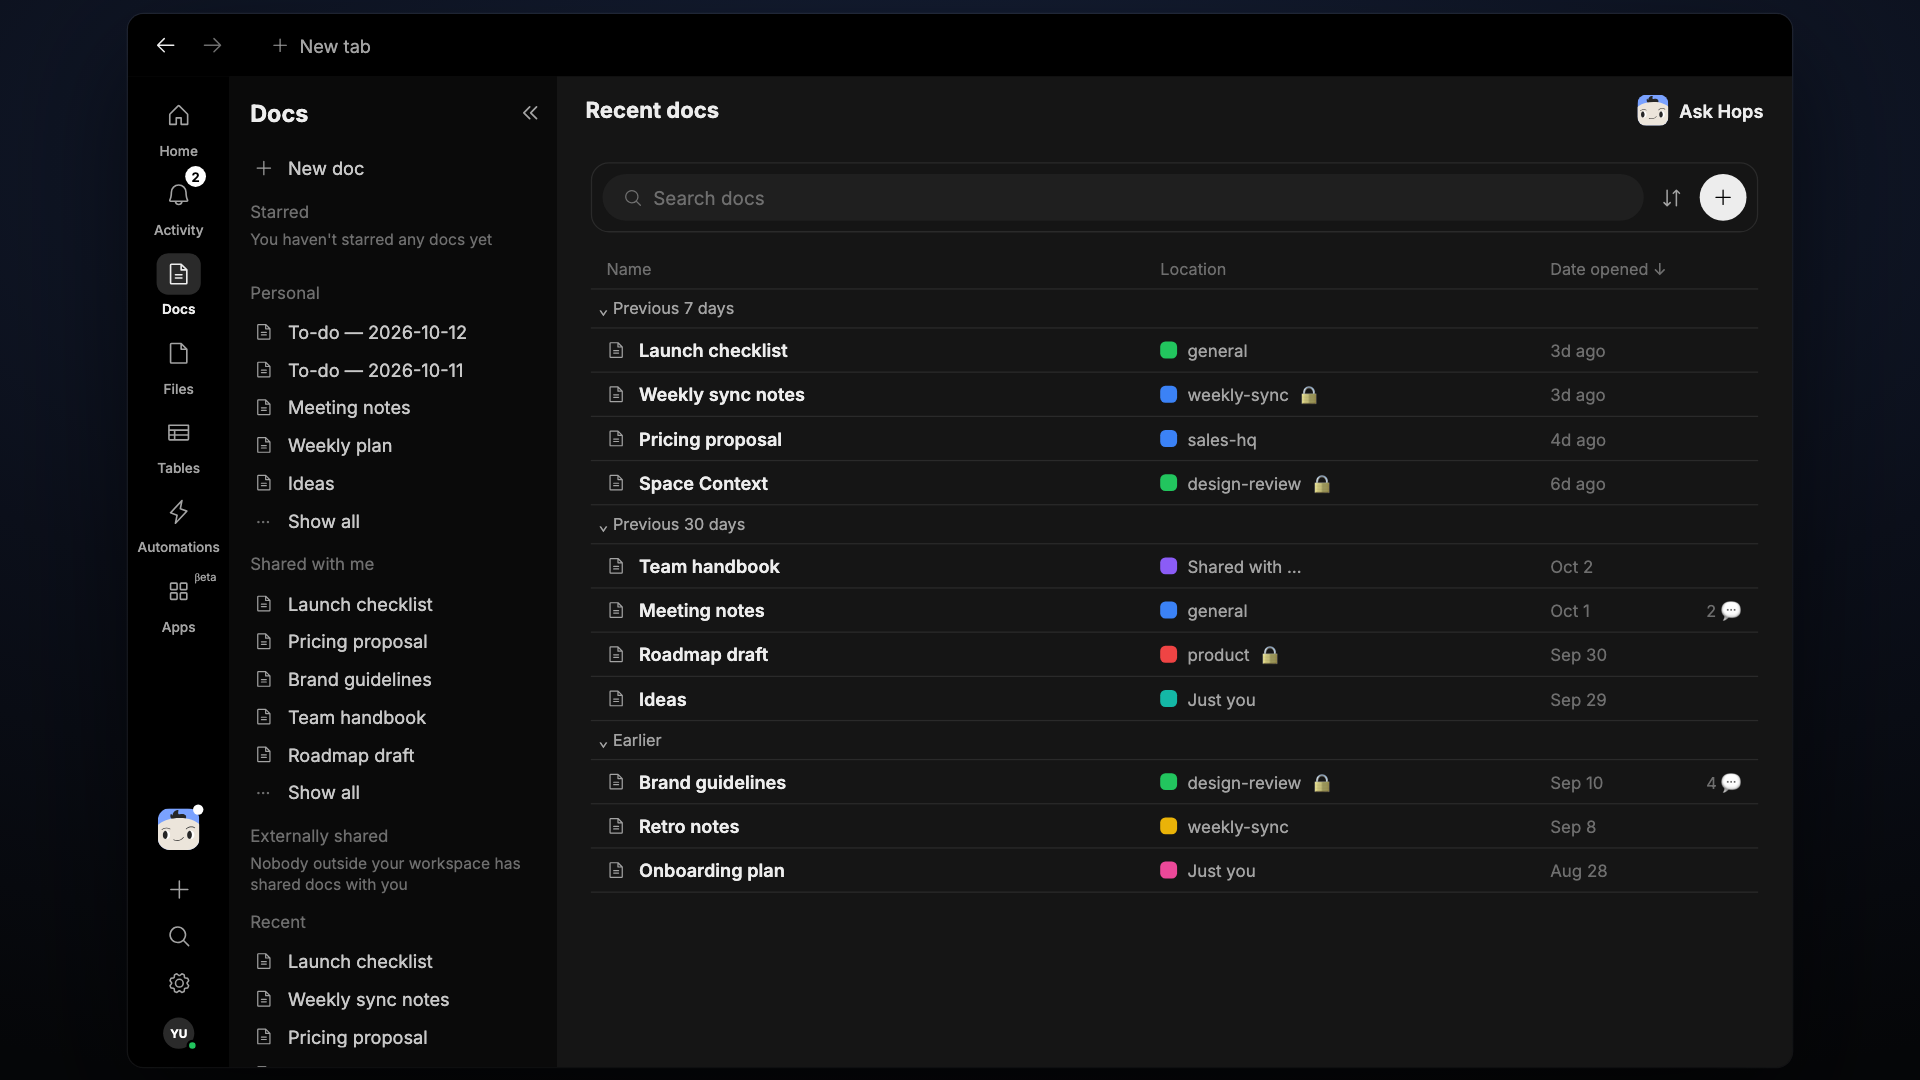This screenshot has height=1080, width=1920.
Task: Open the Space Context doc row
Action: 1173,483
